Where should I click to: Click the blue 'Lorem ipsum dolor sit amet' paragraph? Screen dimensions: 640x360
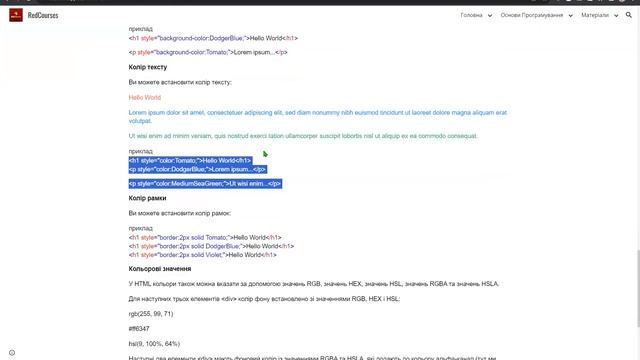[318, 117]
